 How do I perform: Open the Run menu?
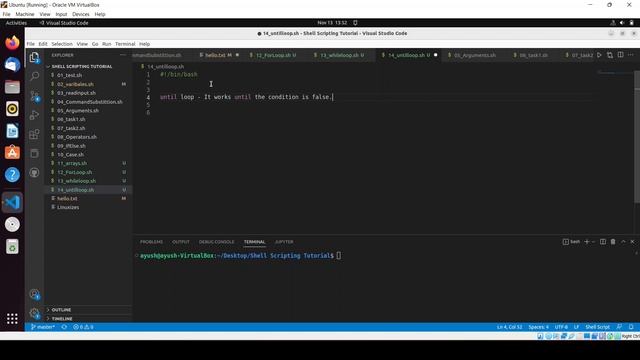(107, 44)
